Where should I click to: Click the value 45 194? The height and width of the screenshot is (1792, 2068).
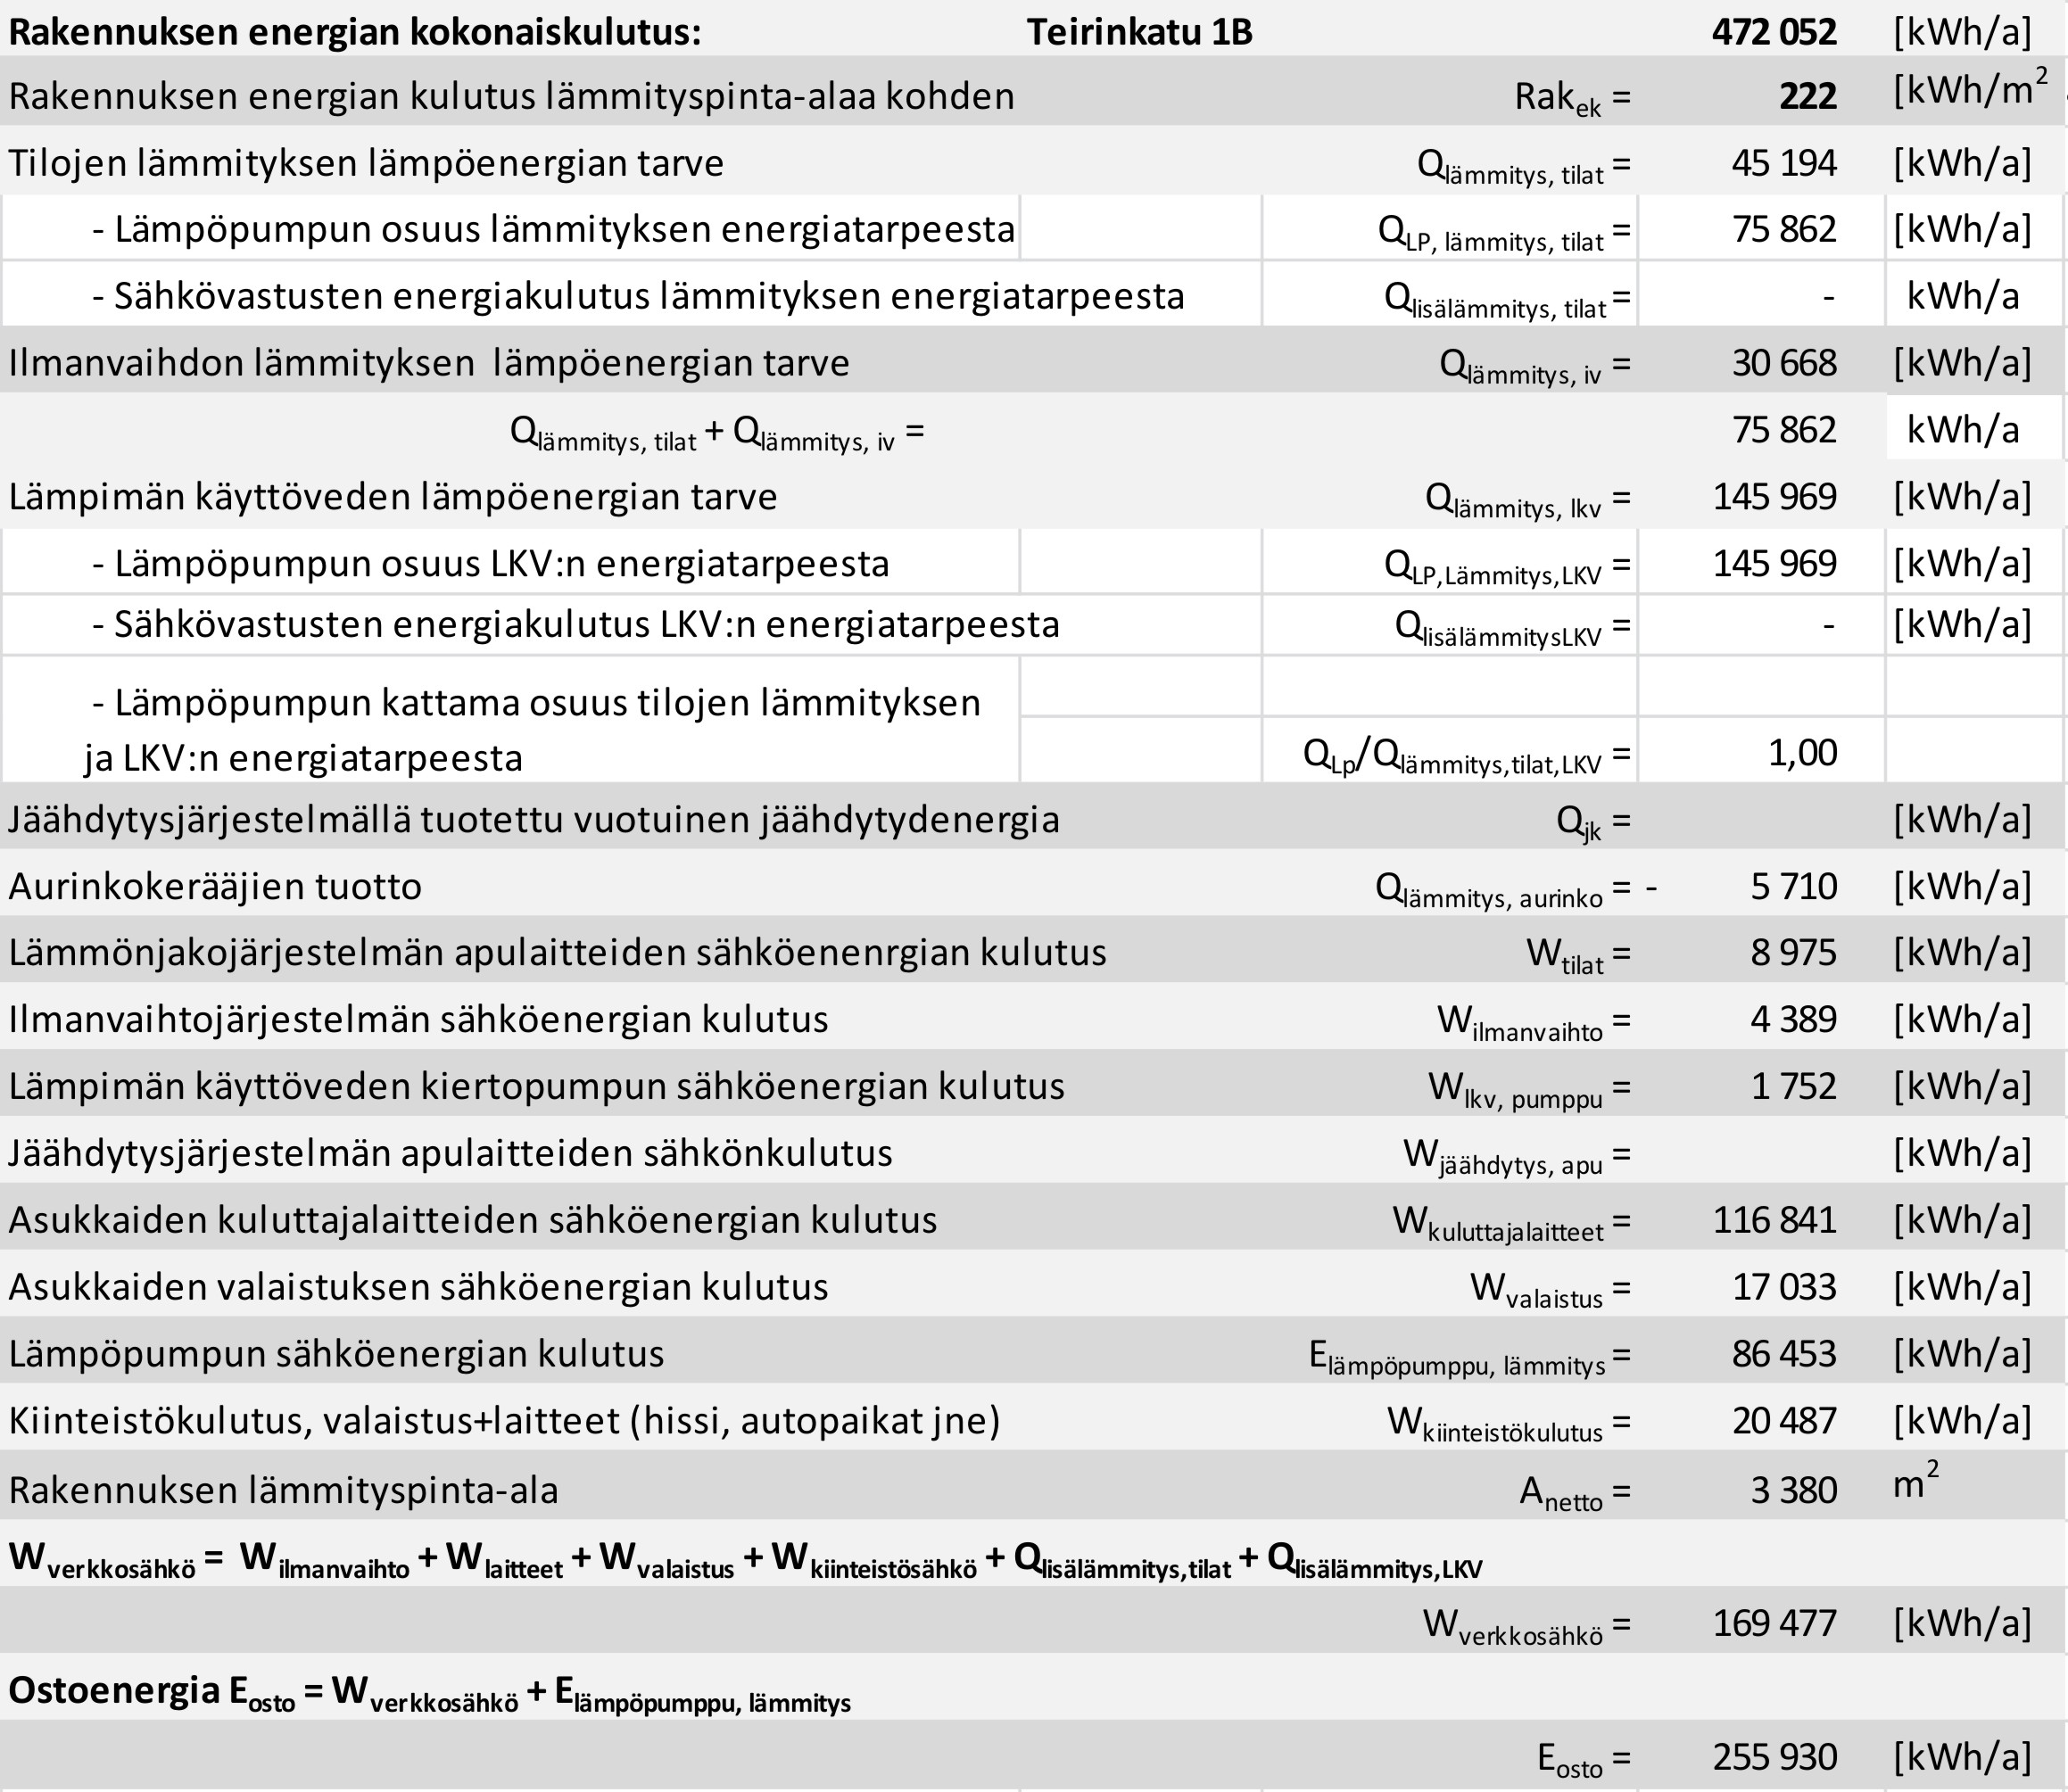click(1784, 163)
